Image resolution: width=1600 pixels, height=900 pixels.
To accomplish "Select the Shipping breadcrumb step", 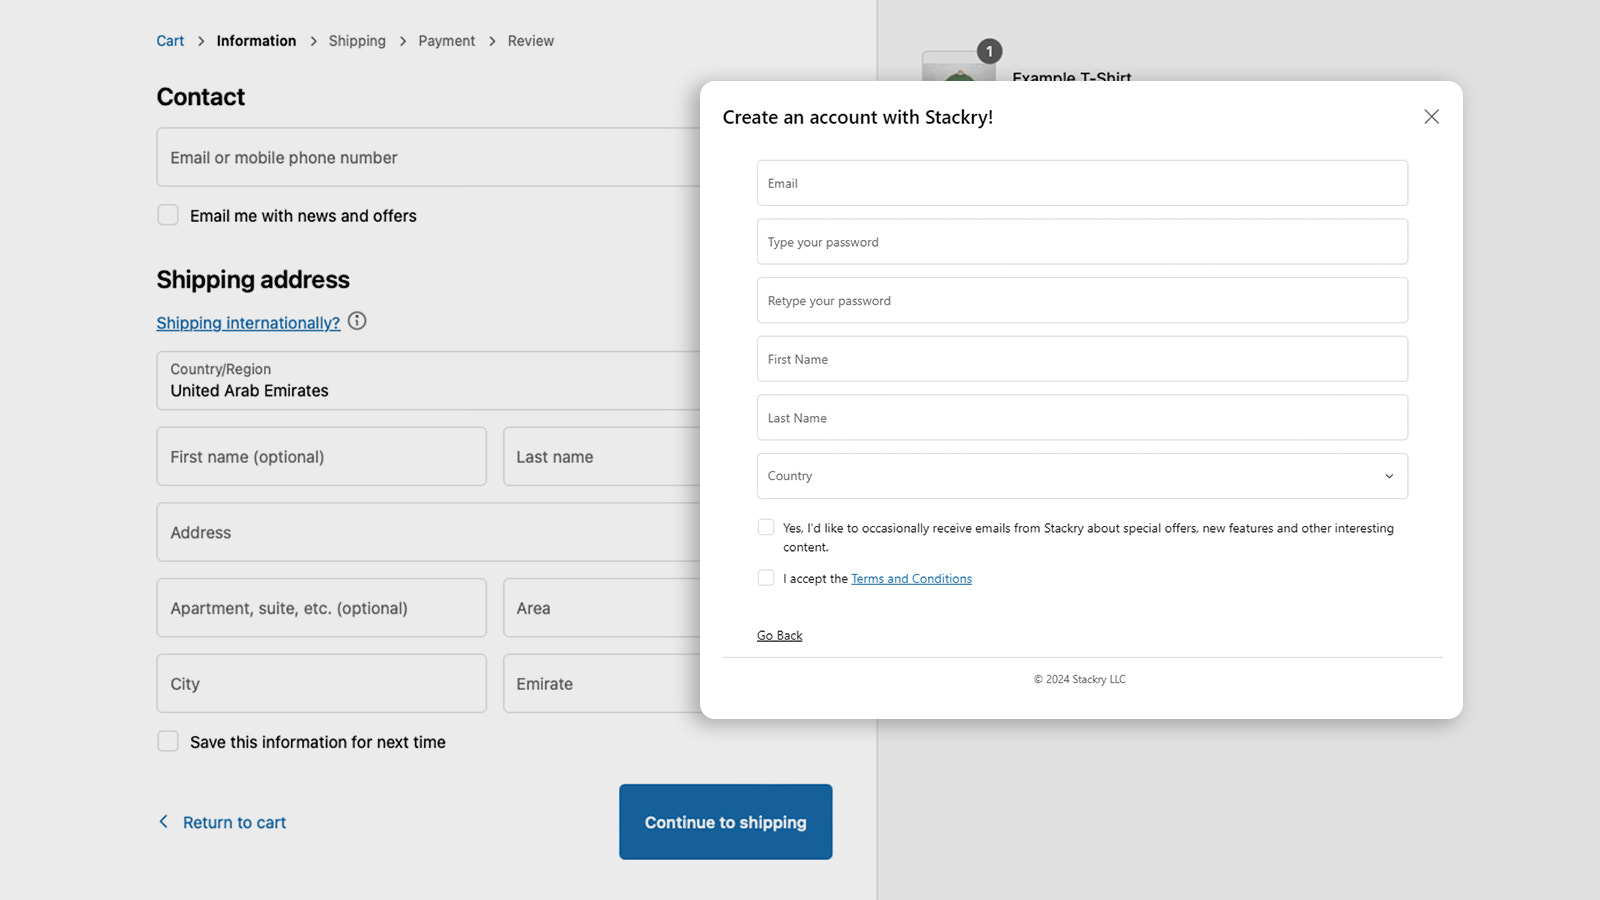I will tap(357, 41).
